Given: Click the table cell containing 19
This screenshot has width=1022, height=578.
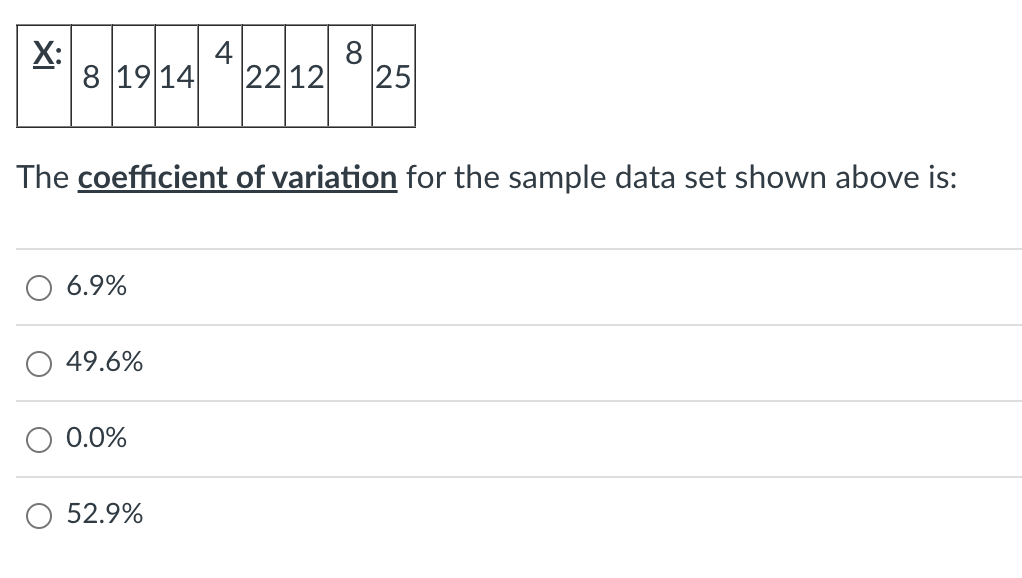Looking at the screenshot, I should pyautogui.click(x=132, y=77).
